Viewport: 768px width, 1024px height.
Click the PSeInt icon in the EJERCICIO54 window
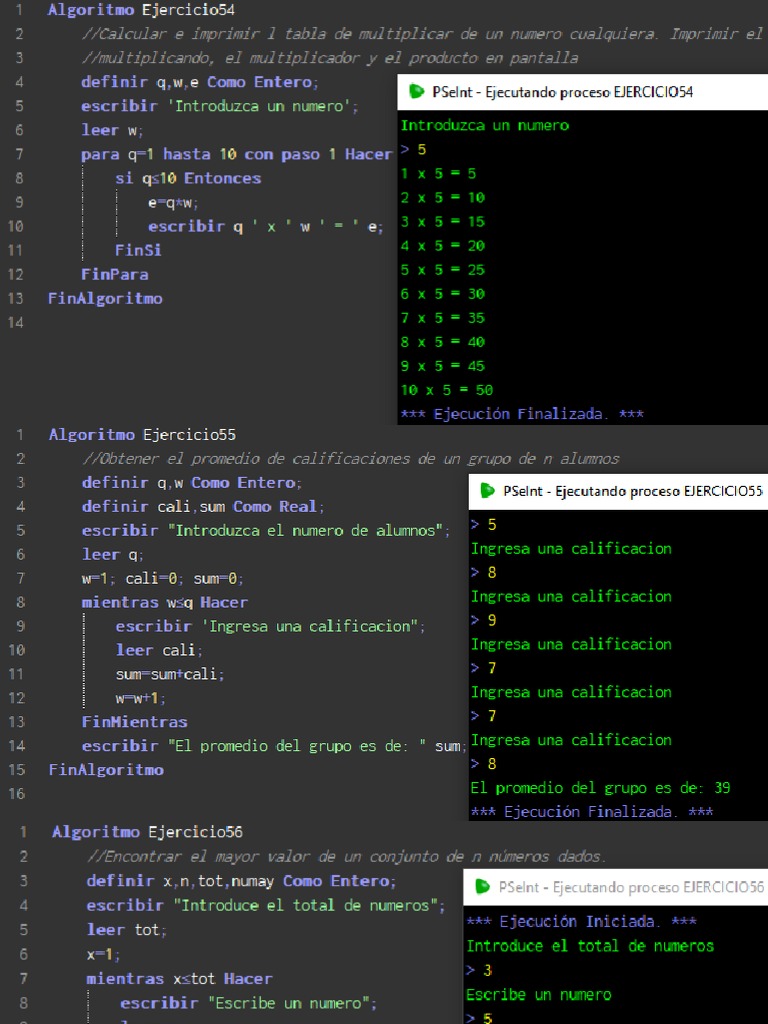pos(416,92)
